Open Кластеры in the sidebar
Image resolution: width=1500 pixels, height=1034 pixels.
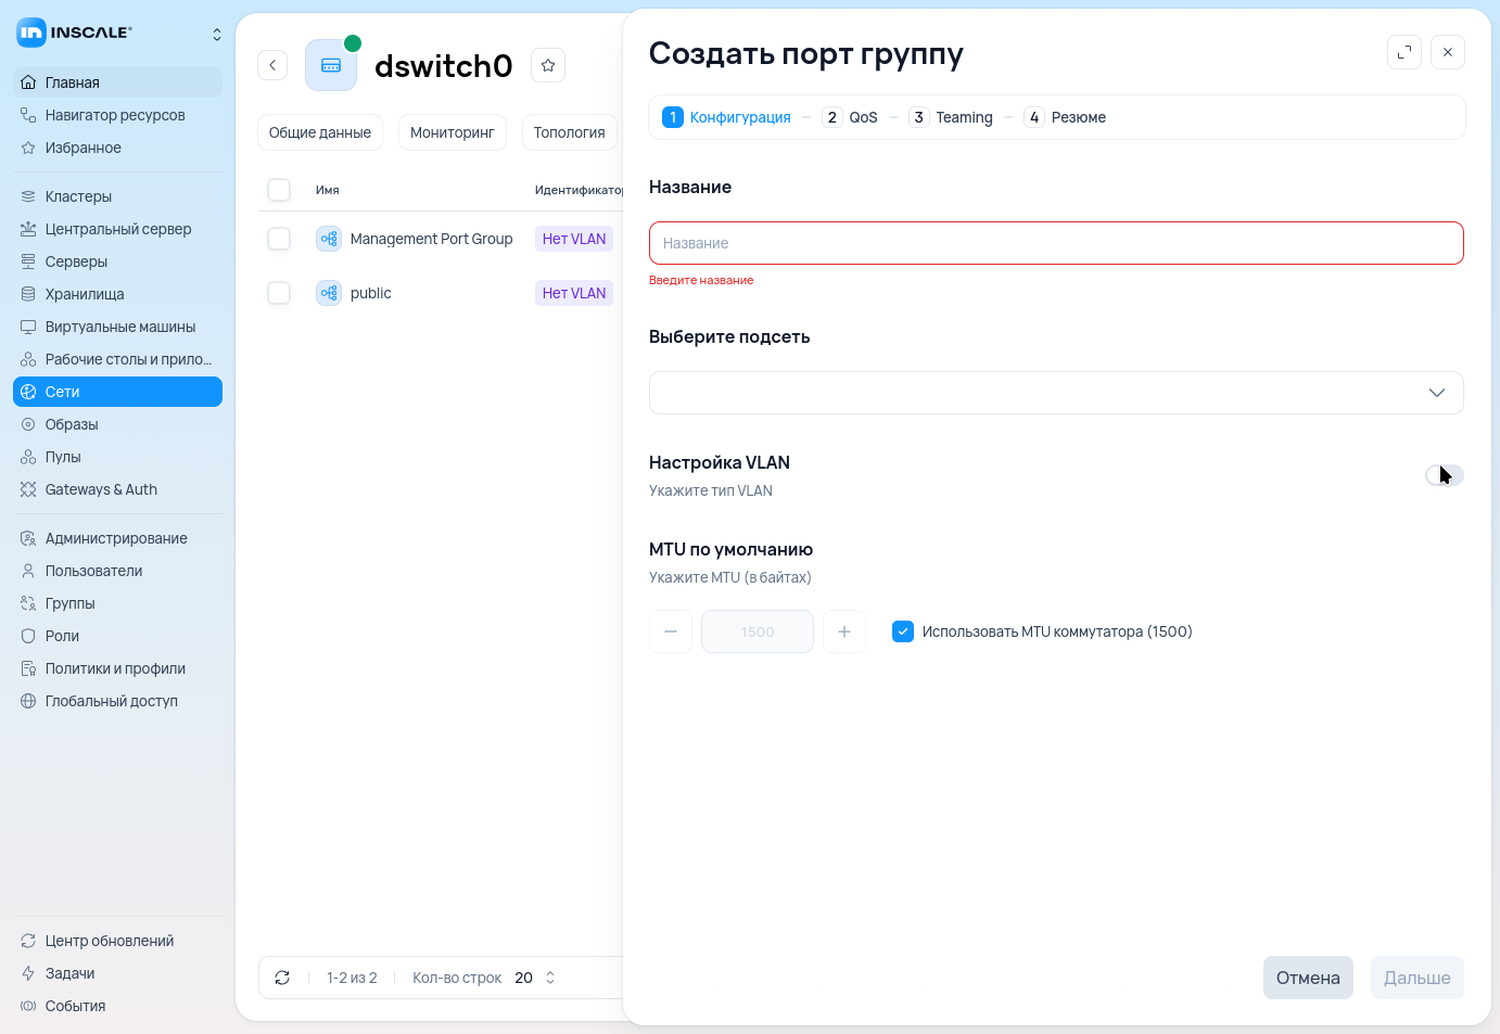[118, 197]
